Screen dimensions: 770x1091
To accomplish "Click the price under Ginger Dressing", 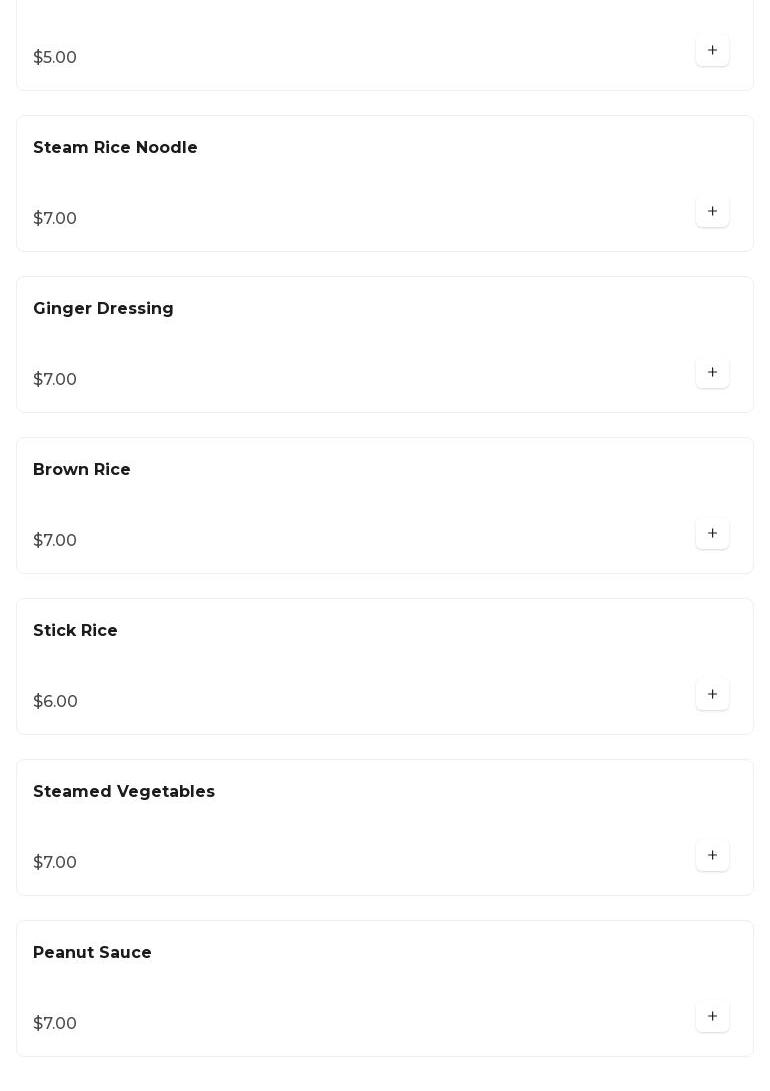I will (x=55, y=380).
